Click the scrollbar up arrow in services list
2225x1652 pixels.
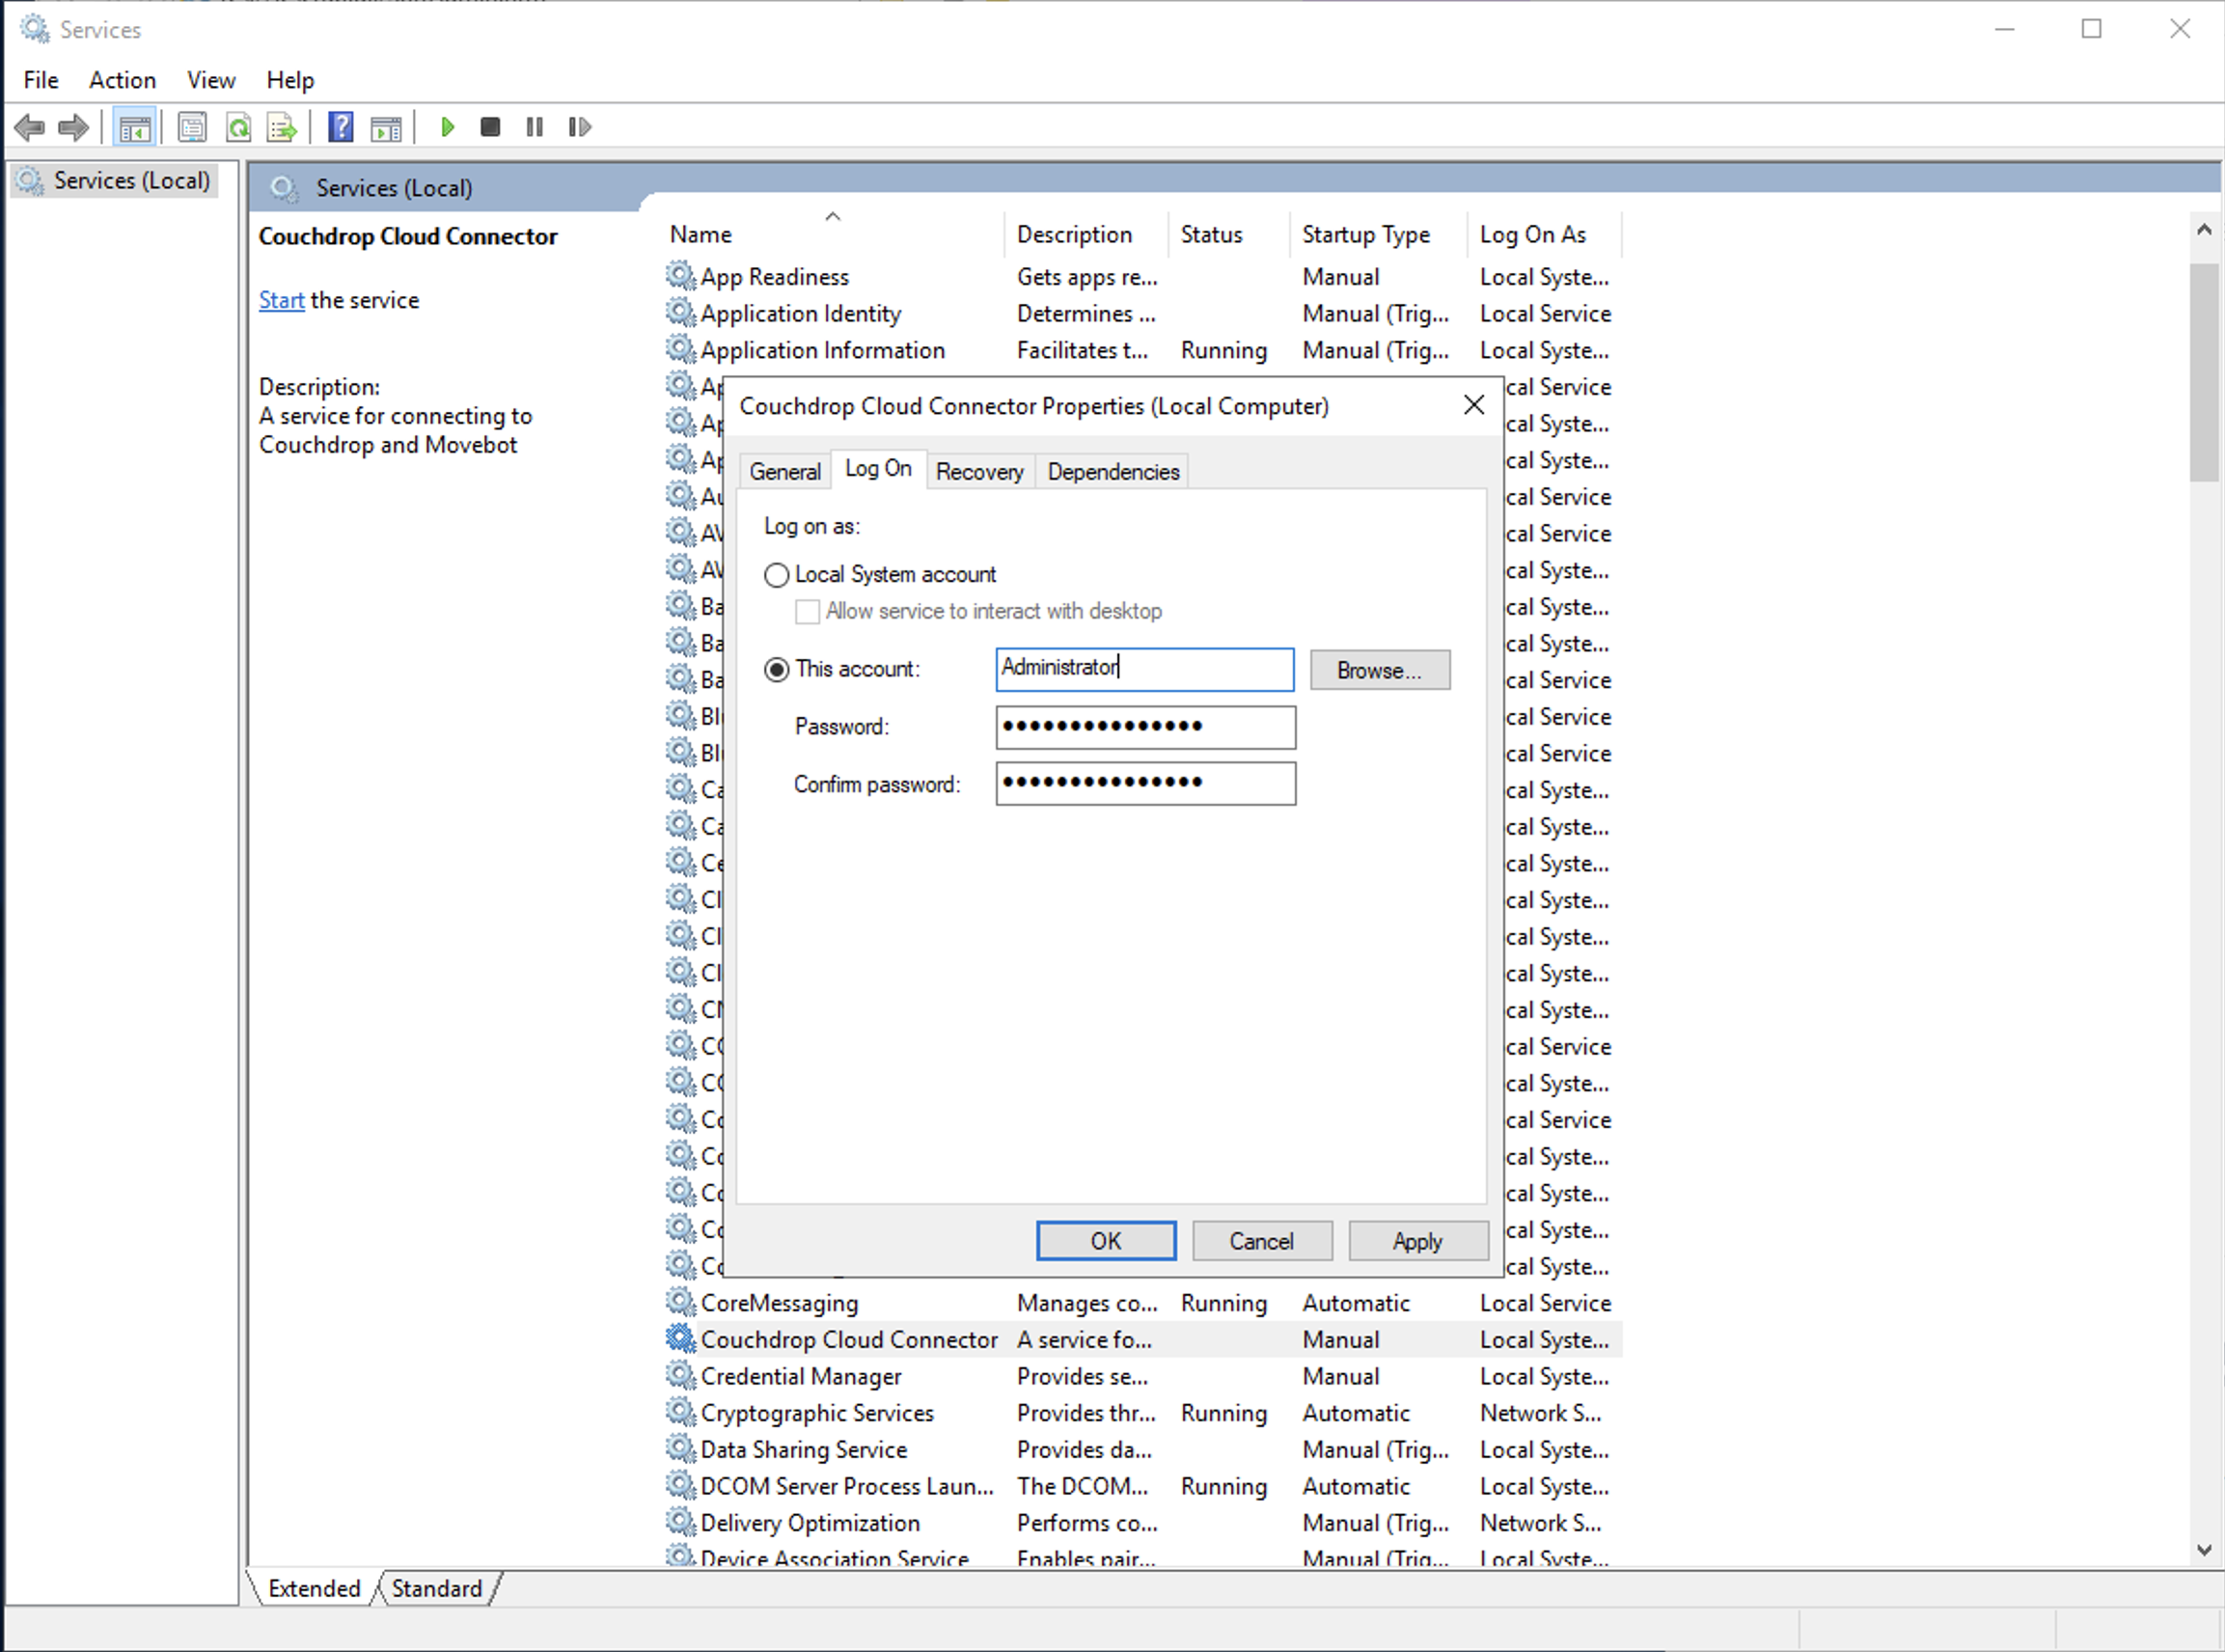pyautogui.click(x=2204, y=230)
